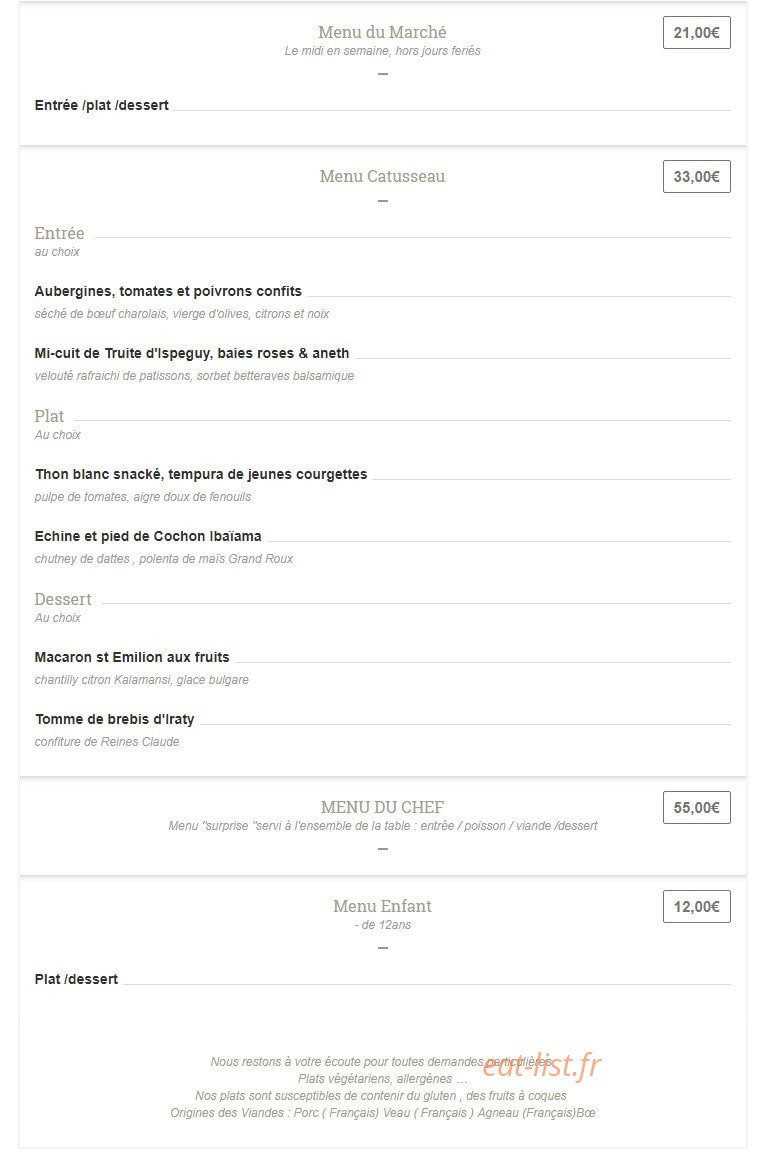Pick Tomme de brebis d'Iraty
The width and height of the screenshot is (766, 1174).
pos(115,720)
